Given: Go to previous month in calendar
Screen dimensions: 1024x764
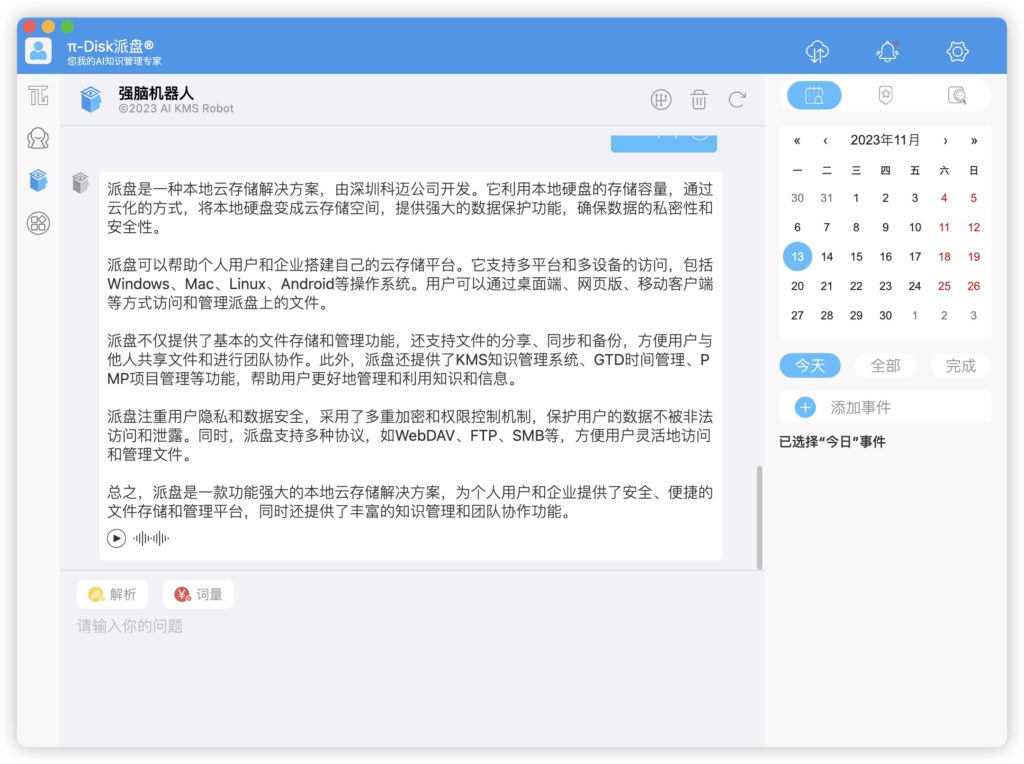Looking at the screenshot, I should click(825, 140).
